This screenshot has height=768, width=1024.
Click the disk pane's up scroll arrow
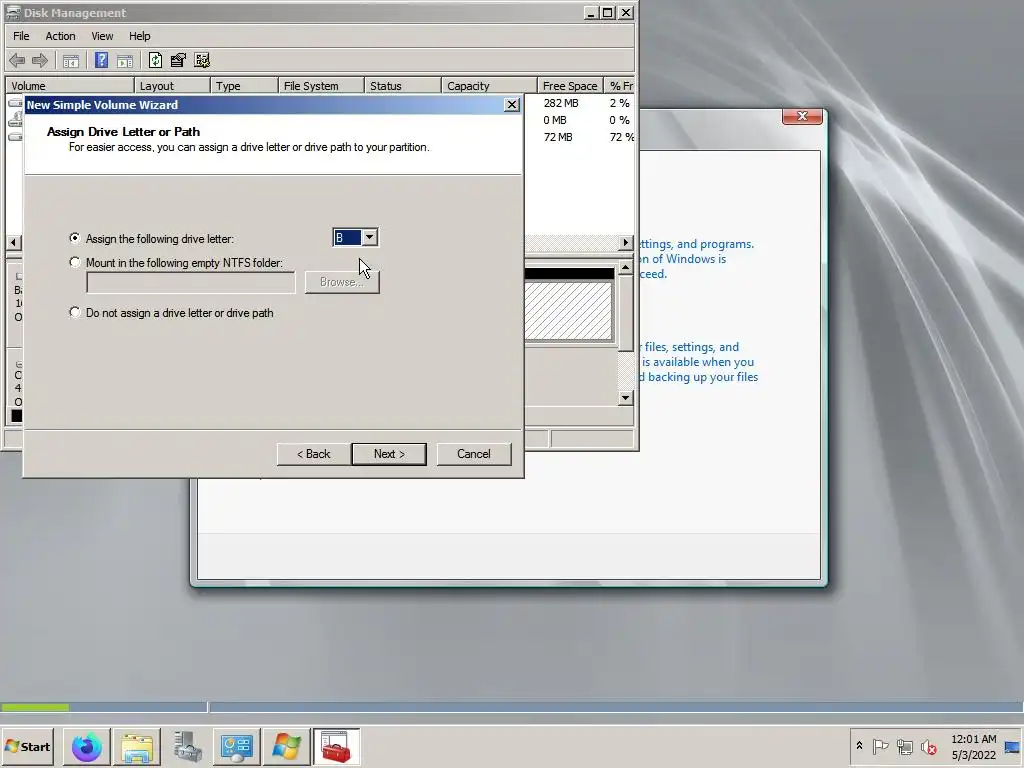coord(626,267)
